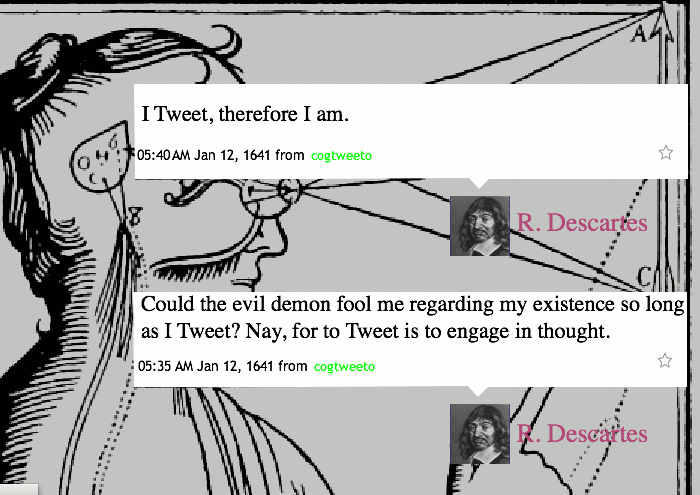Star the evil demon tweet
Image resolution: width=700 pixels, height=495 pixels.
pyautogui.click(x=665, y=360)
